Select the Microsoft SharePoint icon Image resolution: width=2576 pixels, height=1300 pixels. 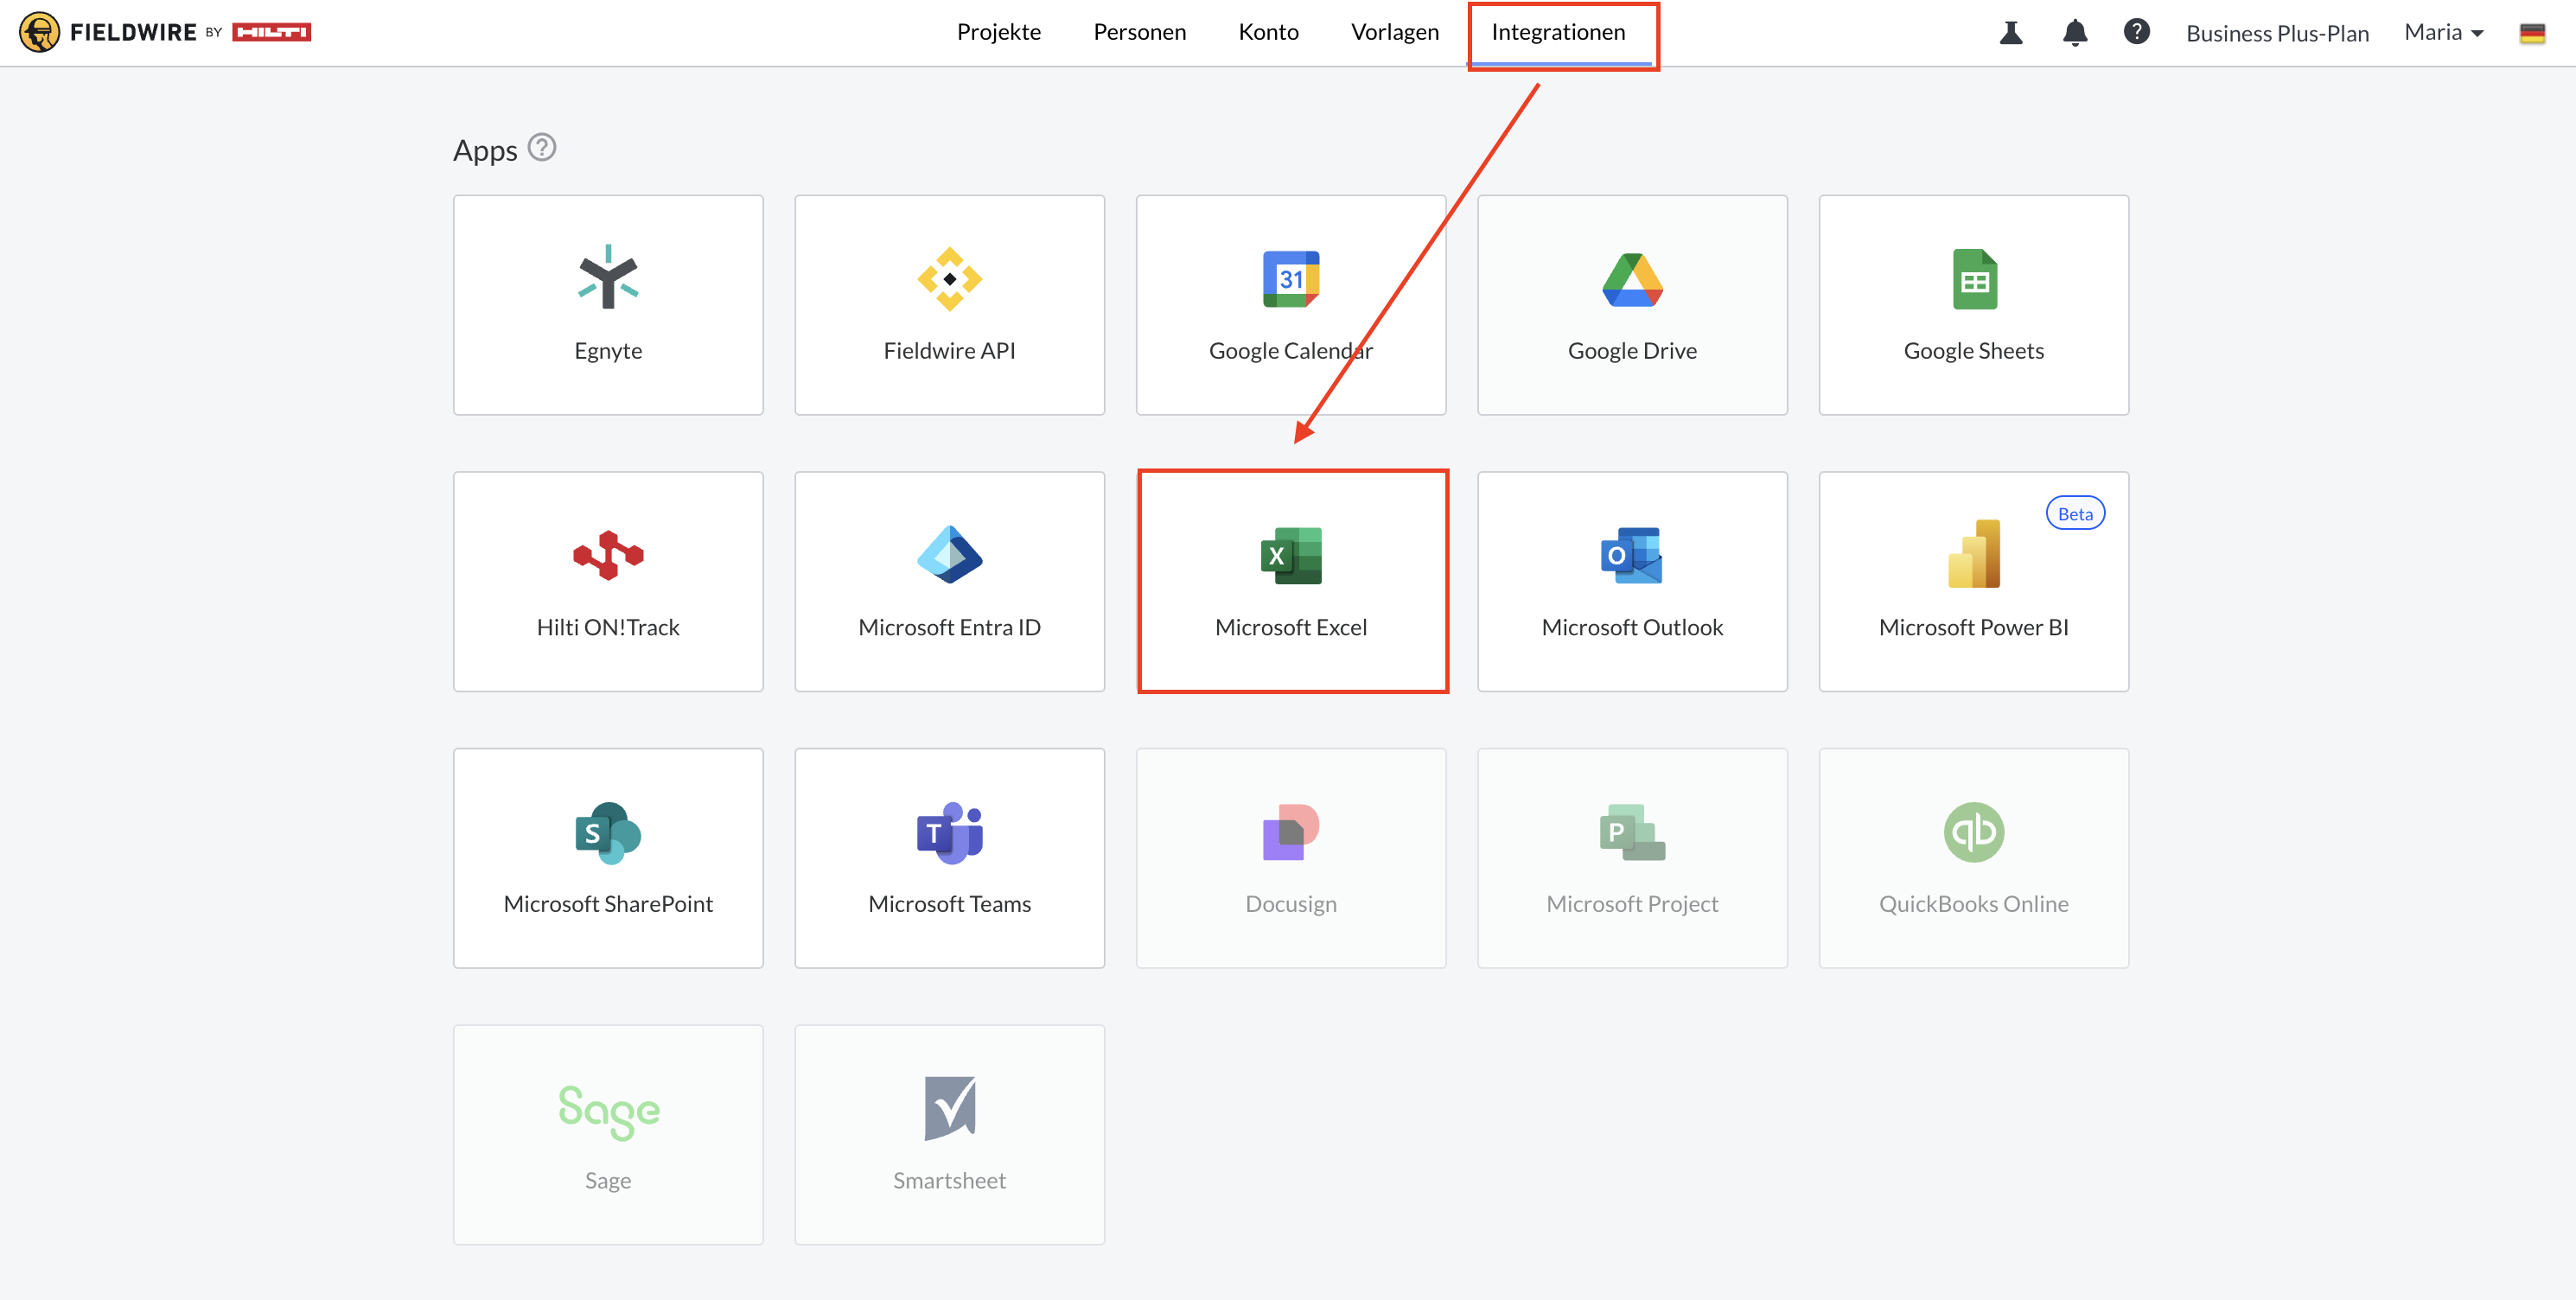pyautogui.click(x=608, y=832)
